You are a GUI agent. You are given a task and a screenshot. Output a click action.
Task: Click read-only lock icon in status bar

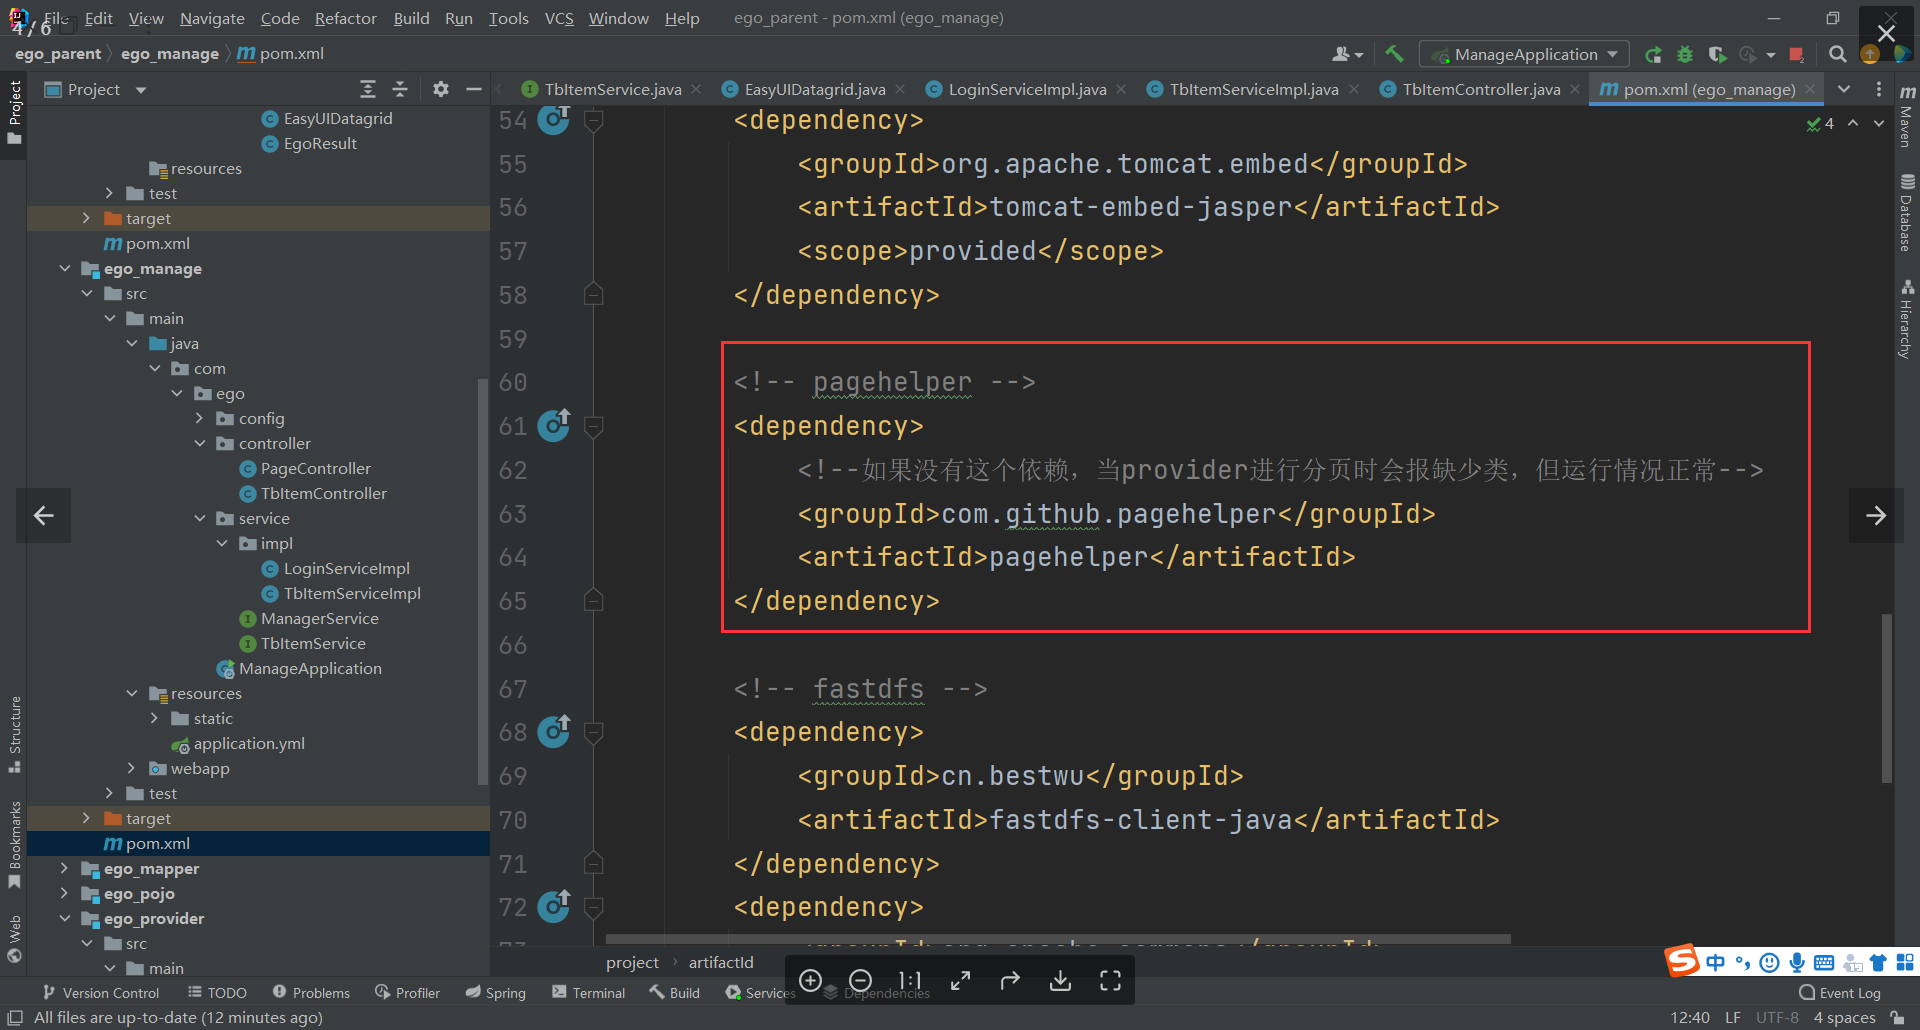(1897, 1017)
